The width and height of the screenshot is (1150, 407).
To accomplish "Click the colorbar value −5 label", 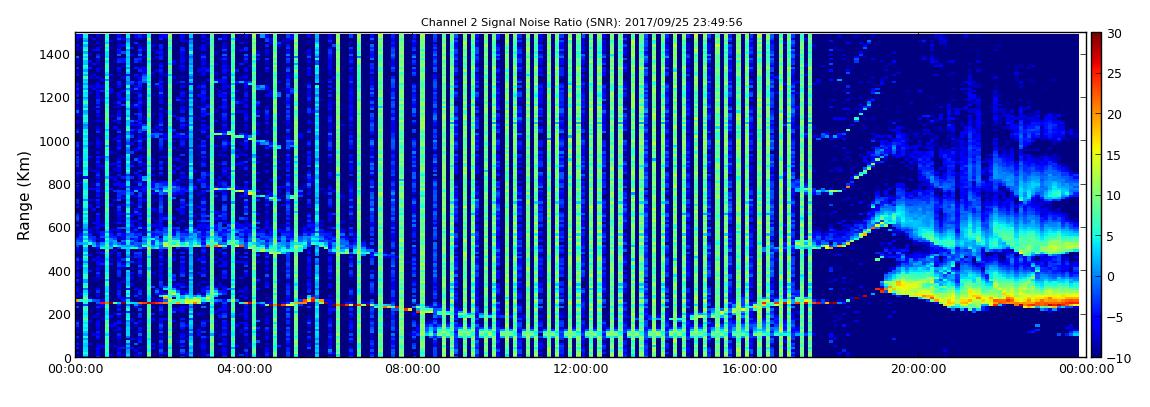I will (1113, 317).
